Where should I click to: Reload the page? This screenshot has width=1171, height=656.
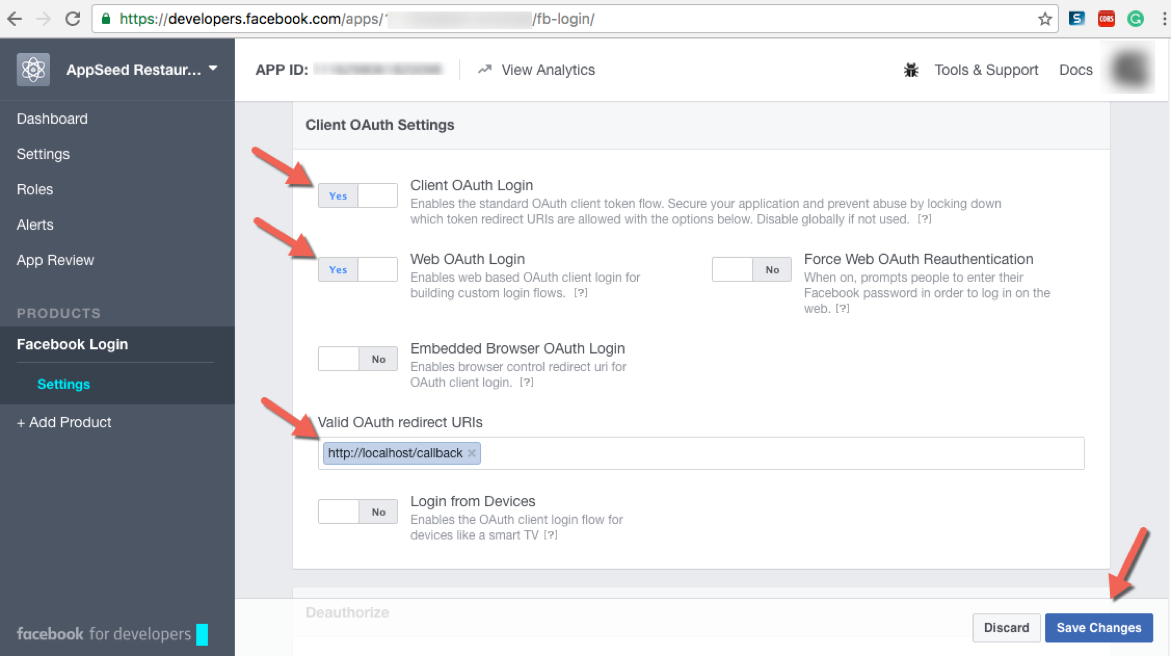coord(72,19)
